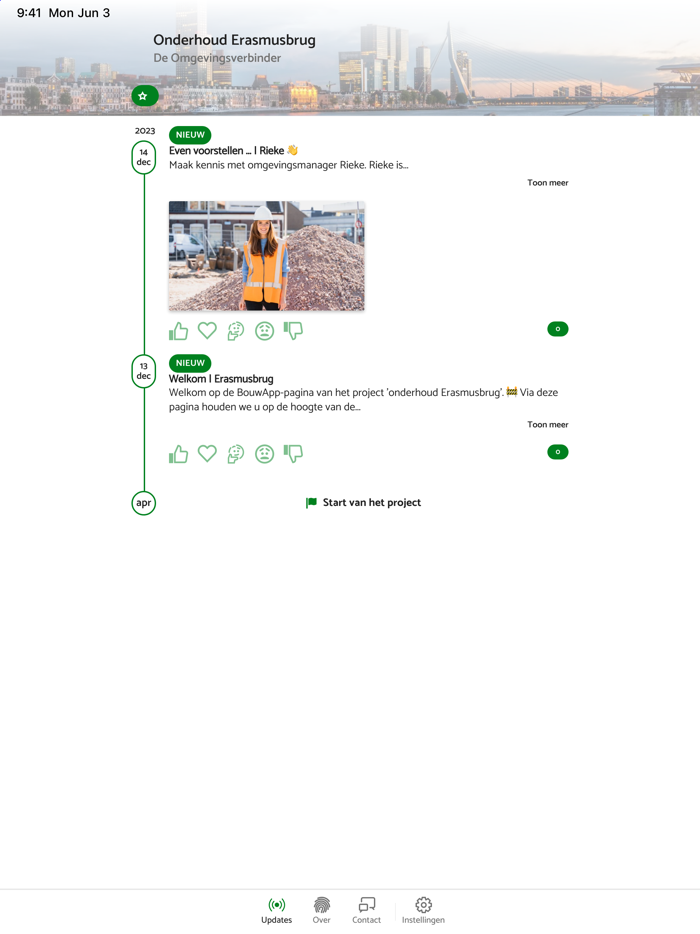
Task: Like the Welkom post with thumbs up
Action: click(178, 454)
